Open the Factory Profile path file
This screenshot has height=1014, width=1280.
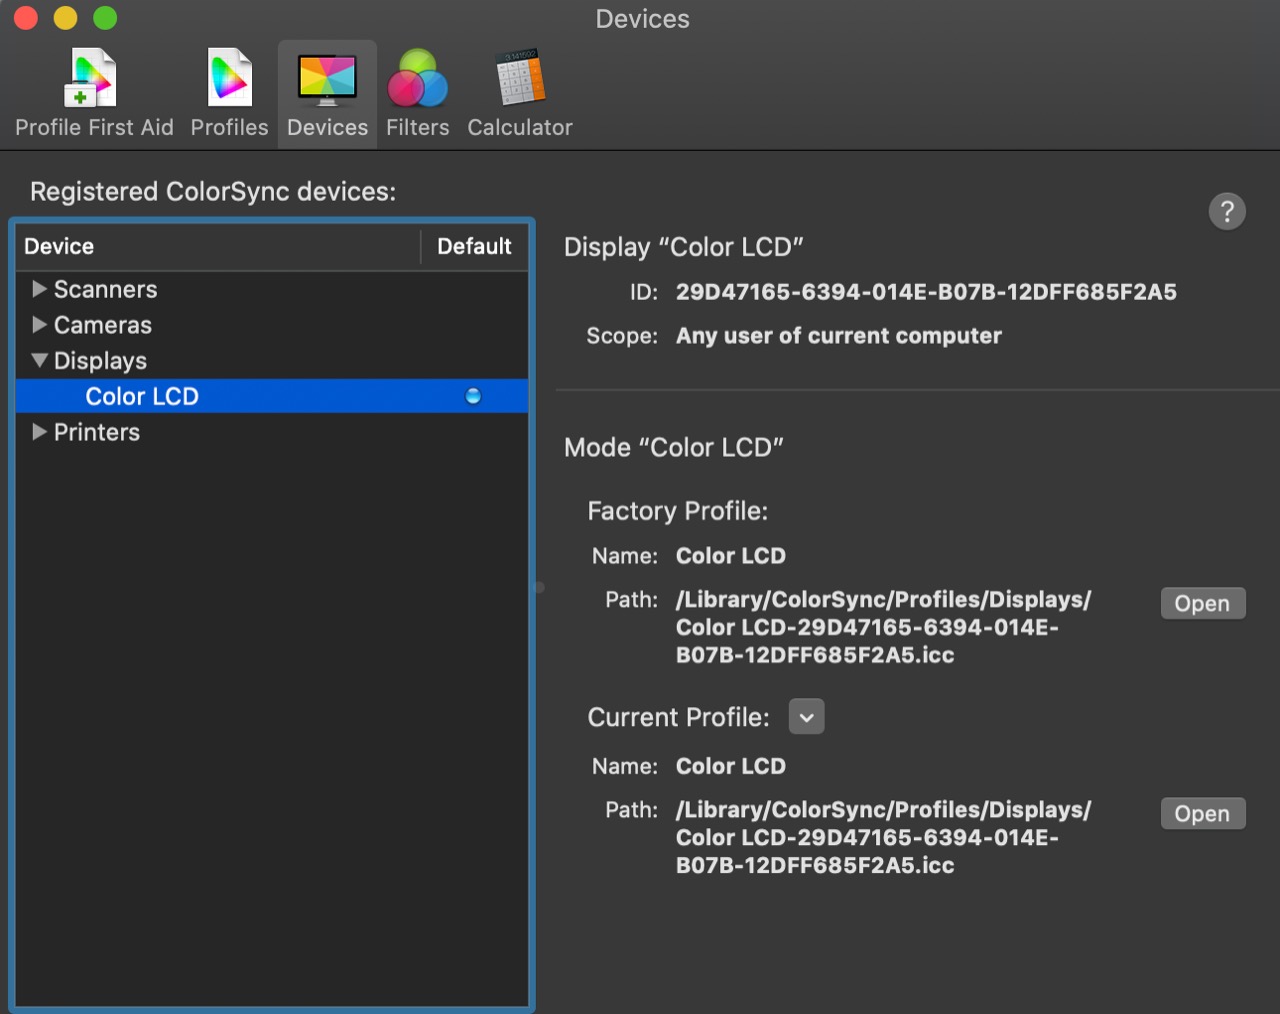(x=1203, y=603)
